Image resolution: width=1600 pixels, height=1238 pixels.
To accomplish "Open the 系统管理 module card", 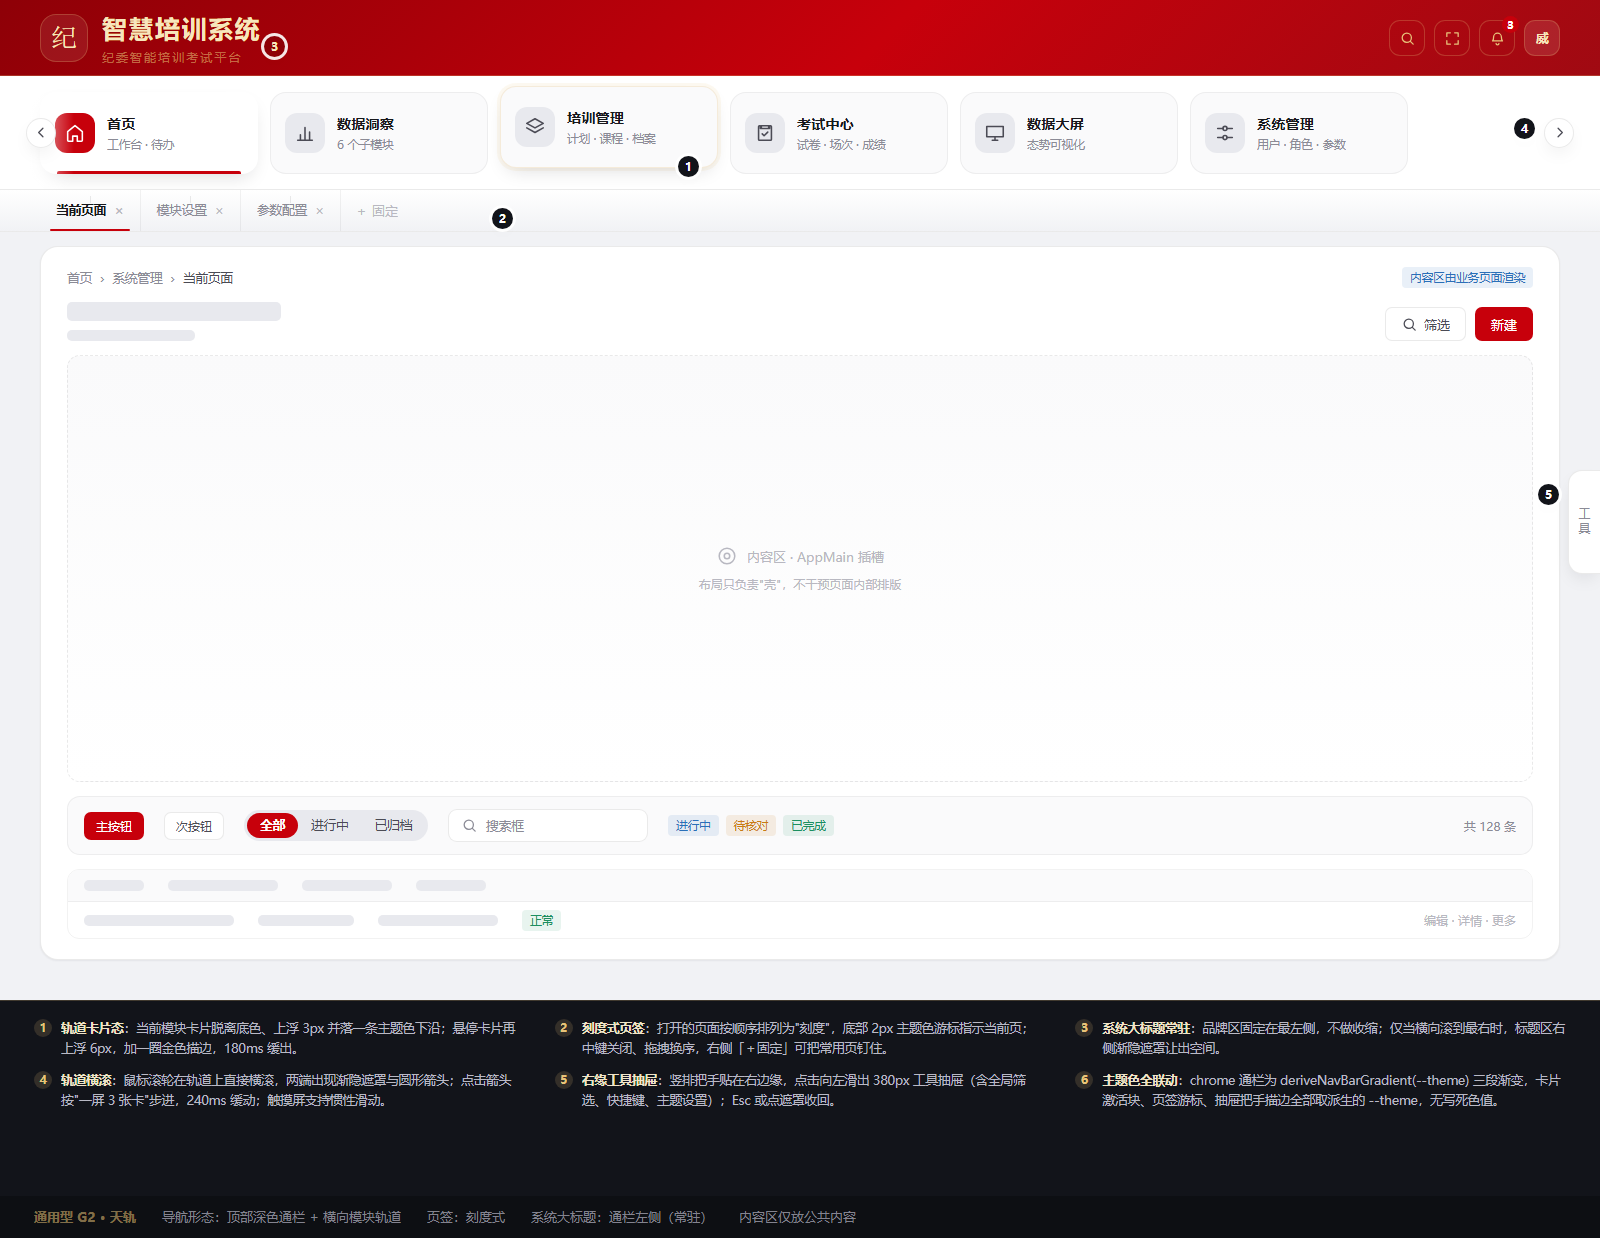I will click(x=1299, y=133).
